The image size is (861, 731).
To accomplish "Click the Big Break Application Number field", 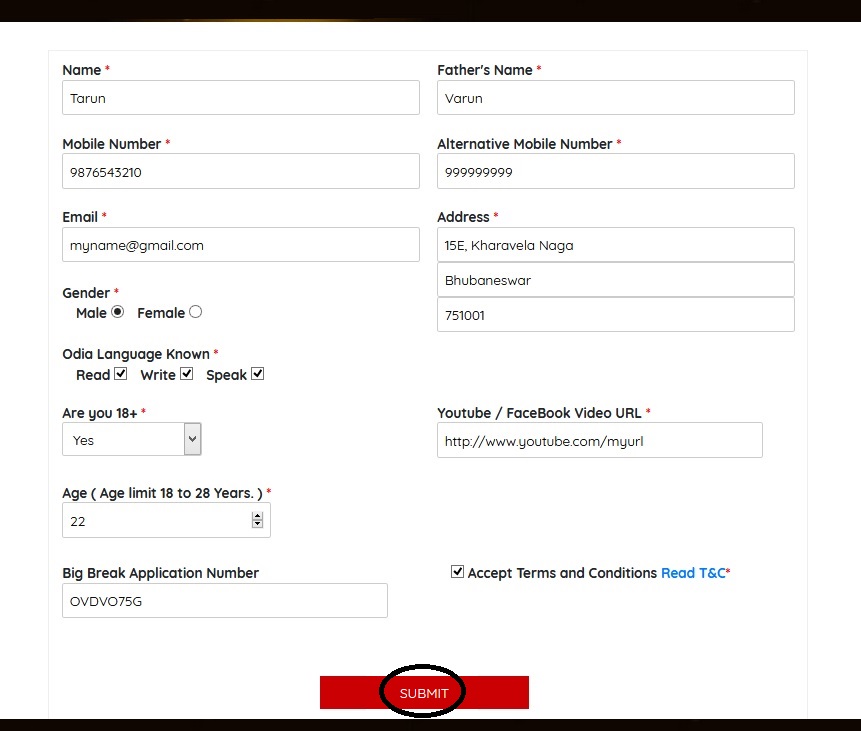I will 224,601.
